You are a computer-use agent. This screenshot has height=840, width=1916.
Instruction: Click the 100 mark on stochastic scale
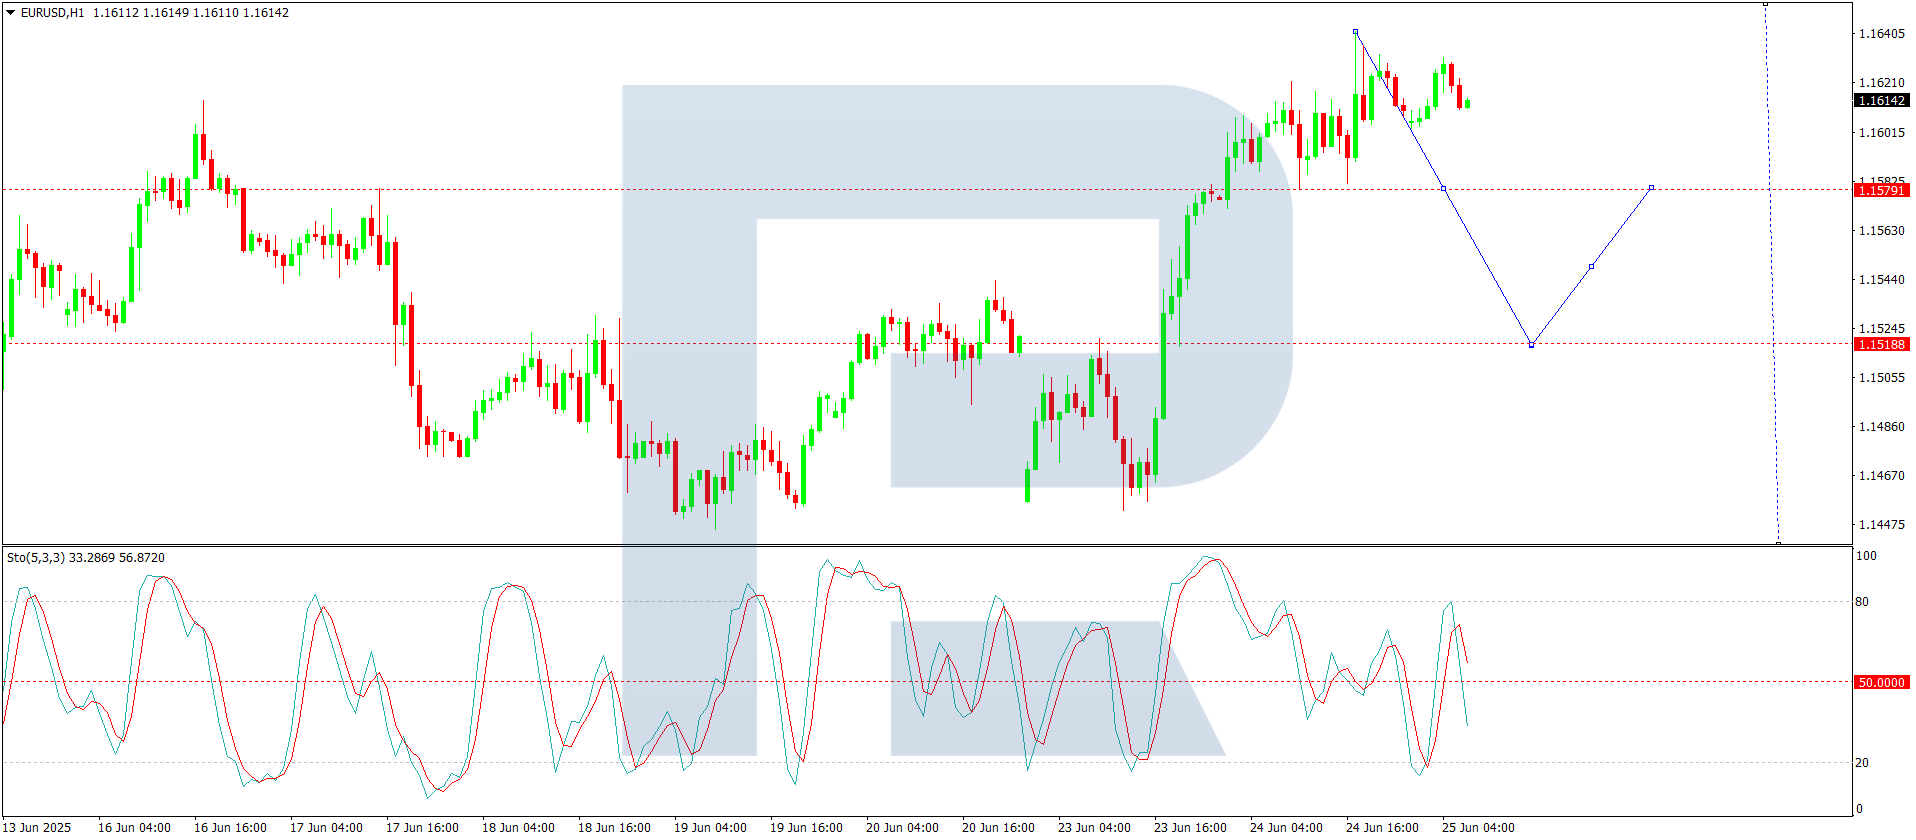click(x=1866, y=556)
